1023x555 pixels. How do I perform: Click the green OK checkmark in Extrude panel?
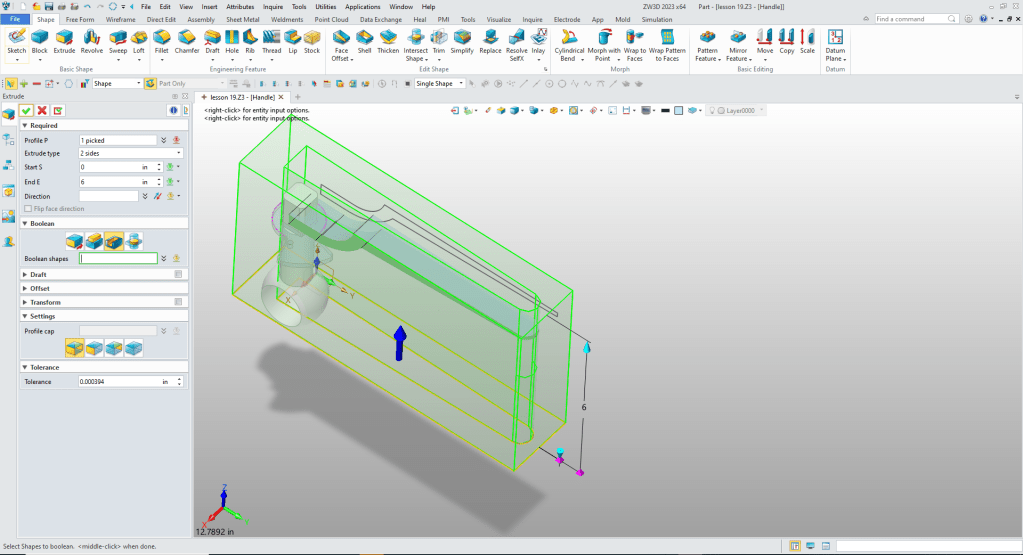click(x=27, y=110)
